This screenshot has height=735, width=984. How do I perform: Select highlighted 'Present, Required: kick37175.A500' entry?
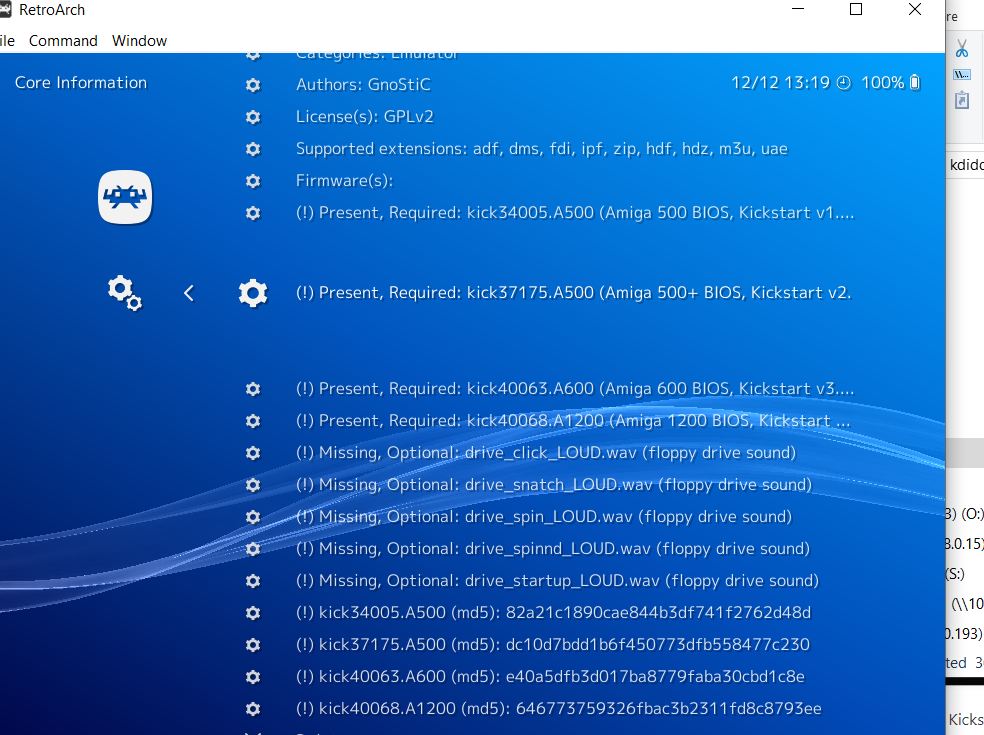tap(574, 293)
